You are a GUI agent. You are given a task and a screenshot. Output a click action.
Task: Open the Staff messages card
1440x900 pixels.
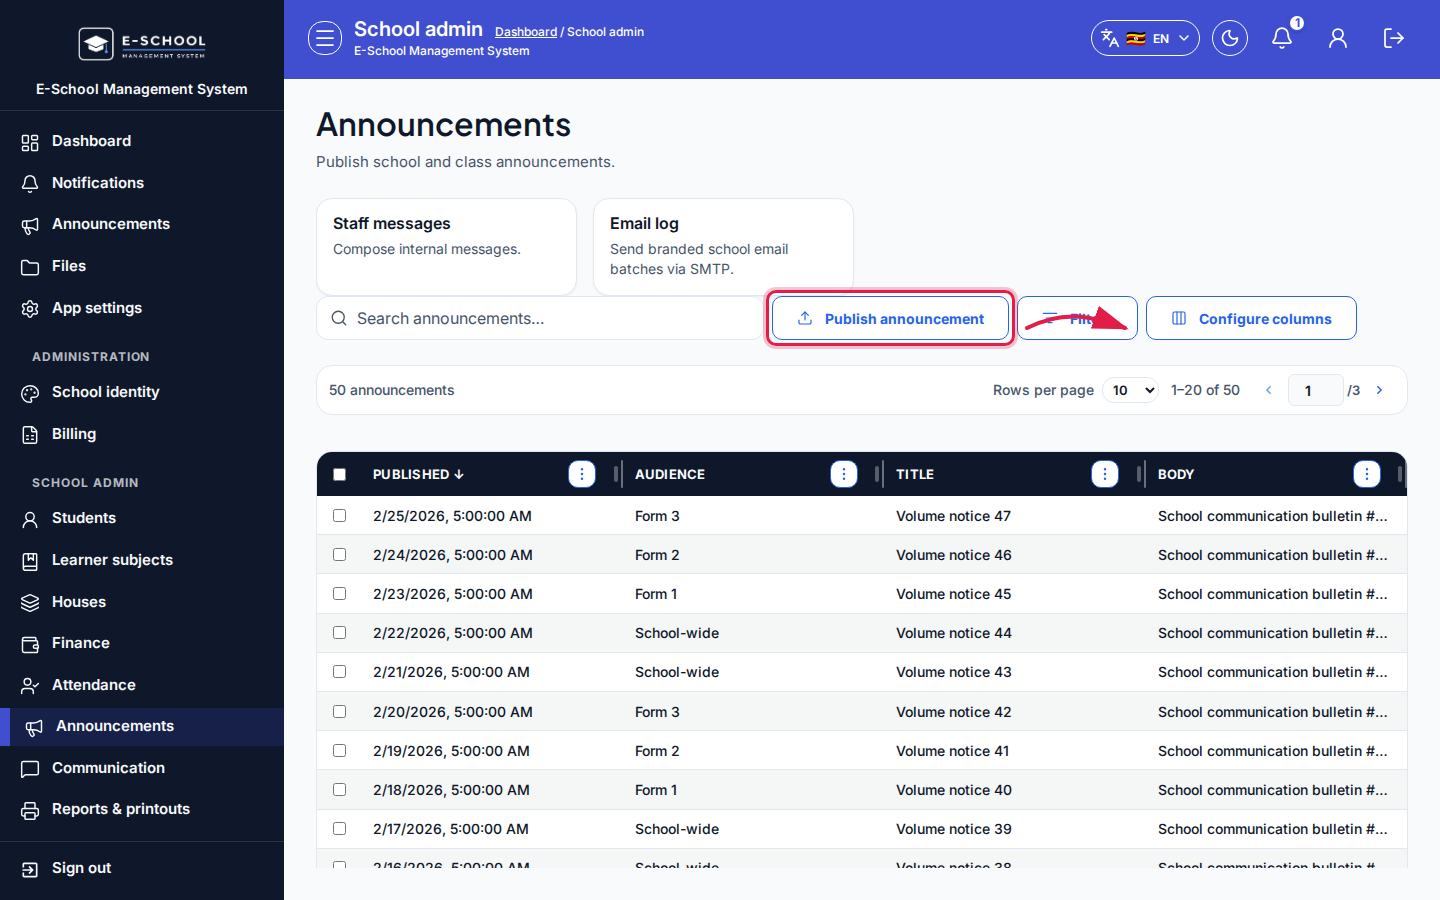point(446,246)
